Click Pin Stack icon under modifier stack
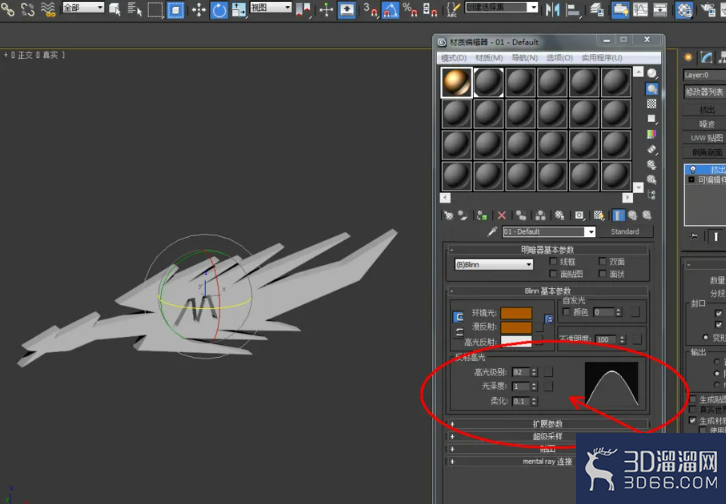The width and height of the screenshot is (726, 504). tap(694, 236)
